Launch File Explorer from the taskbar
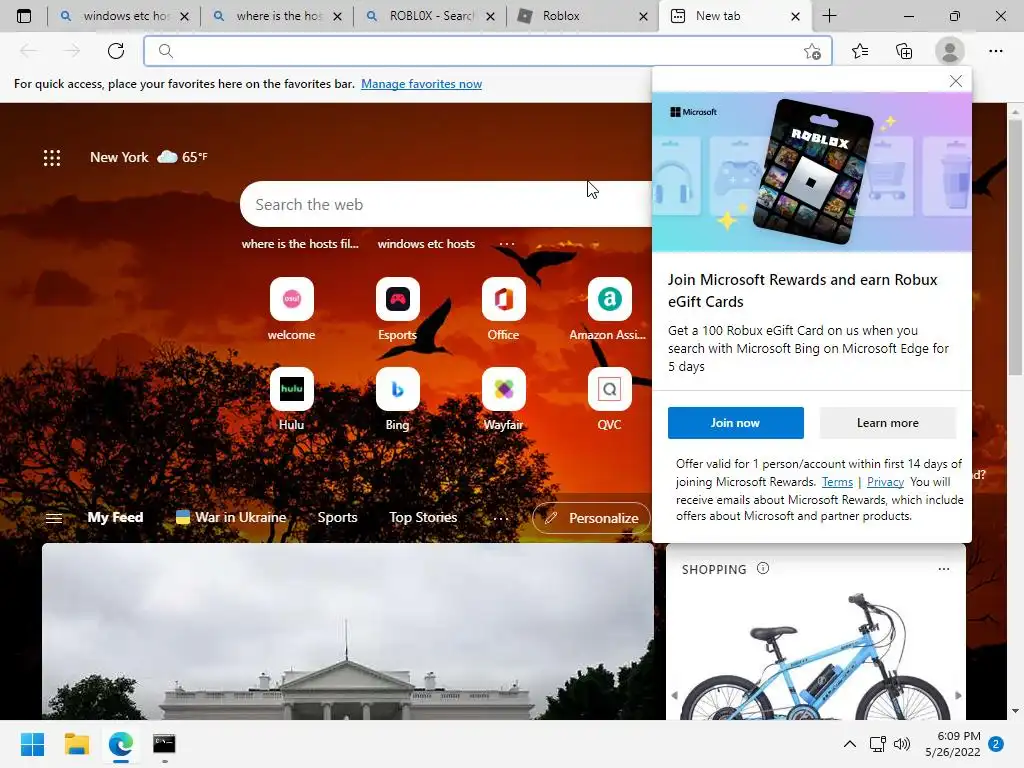This screenshot has height=768, width=1024. pyautogui.click(x=76, y=744)
